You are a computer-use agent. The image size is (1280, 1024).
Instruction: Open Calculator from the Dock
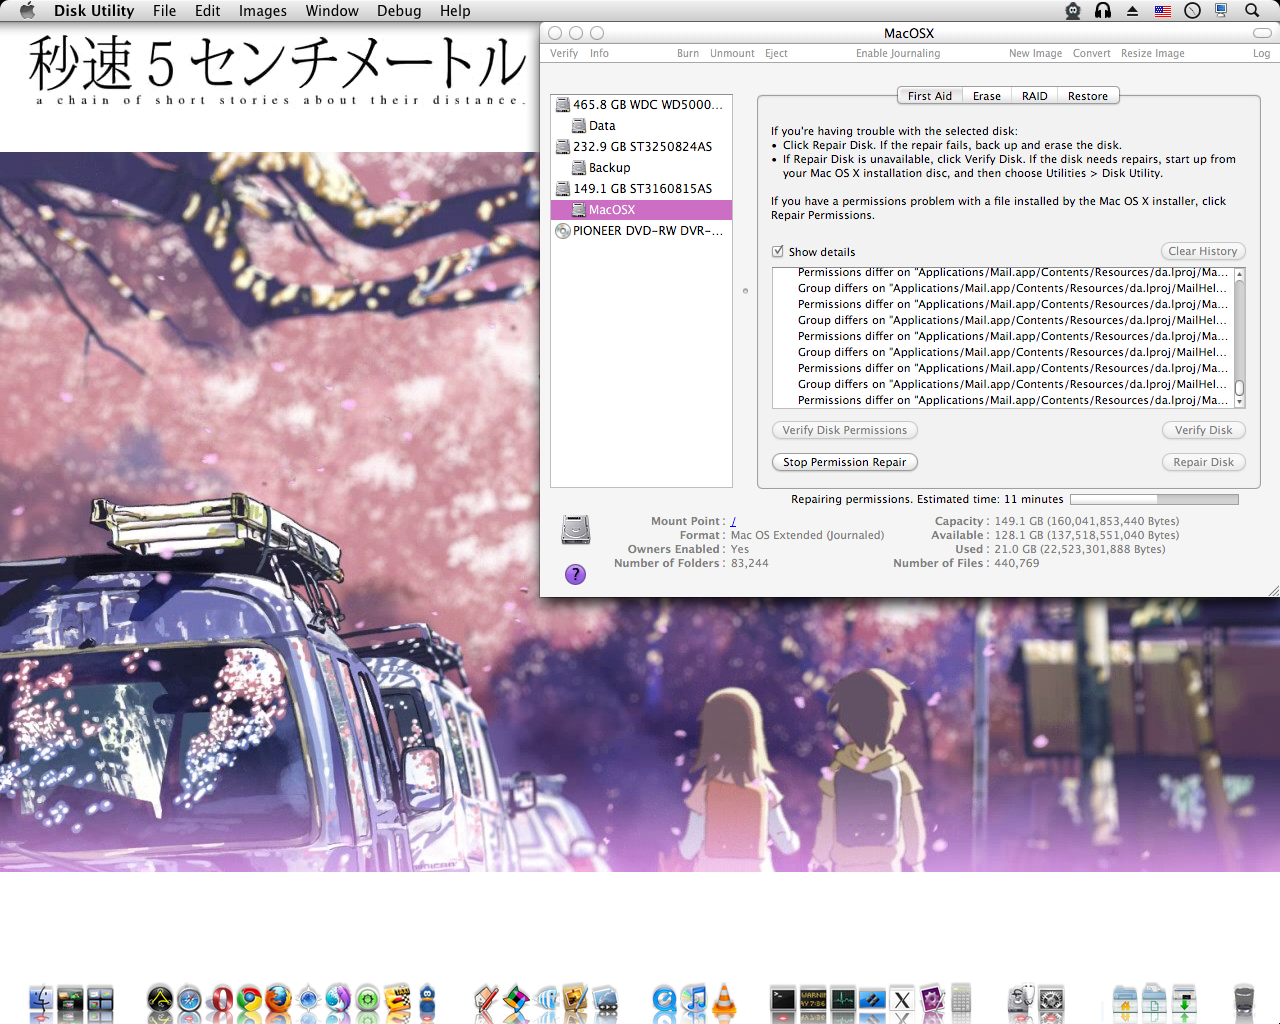click(961, 997)
